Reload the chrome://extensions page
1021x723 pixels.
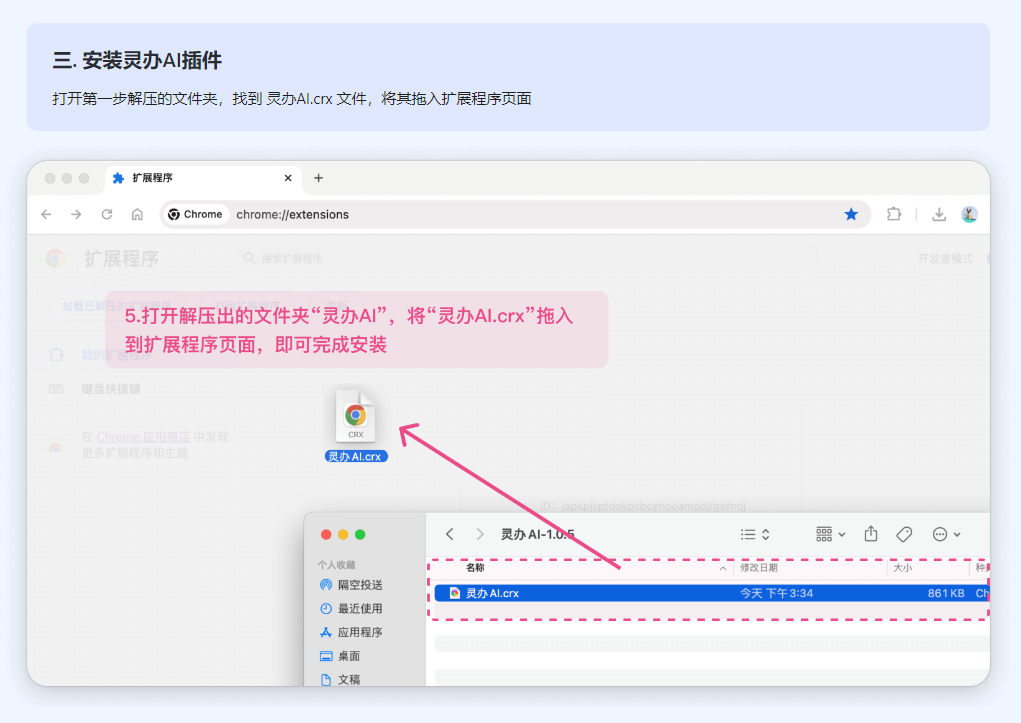point(107,214)
